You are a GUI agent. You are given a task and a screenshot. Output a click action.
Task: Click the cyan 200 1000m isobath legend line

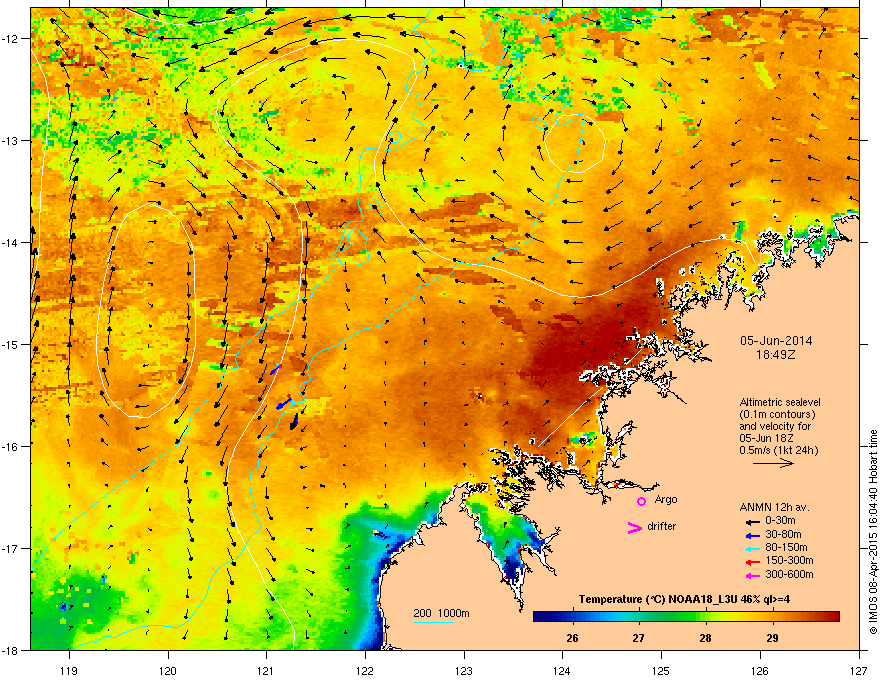click(433, 622)
